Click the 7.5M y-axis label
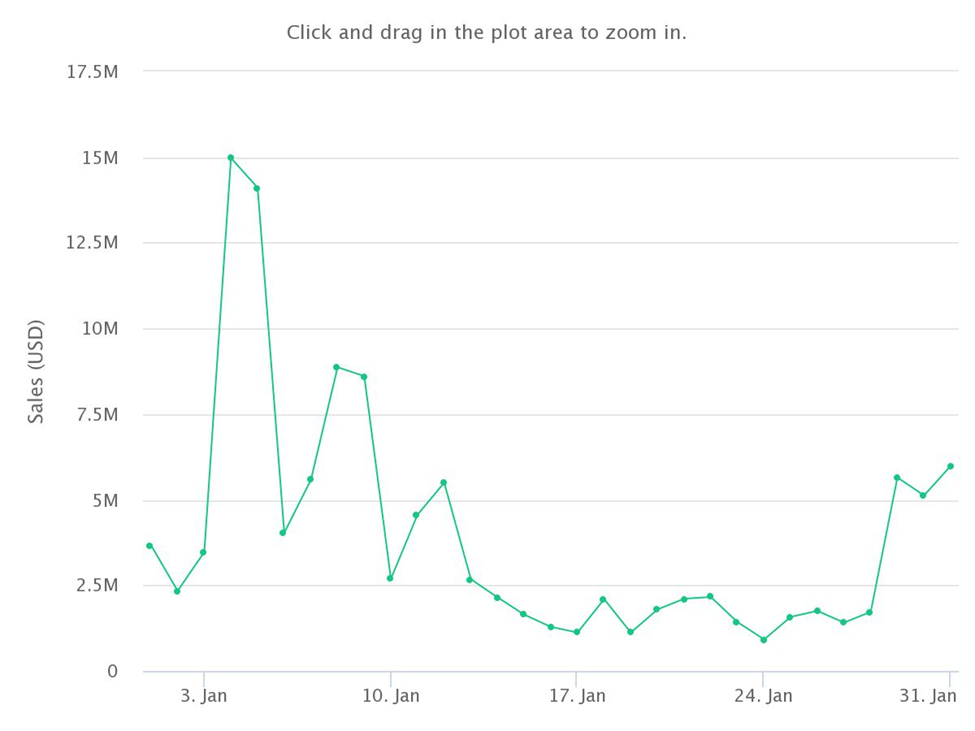The height and width of the screenshot is (731, 975). [98, 415]
